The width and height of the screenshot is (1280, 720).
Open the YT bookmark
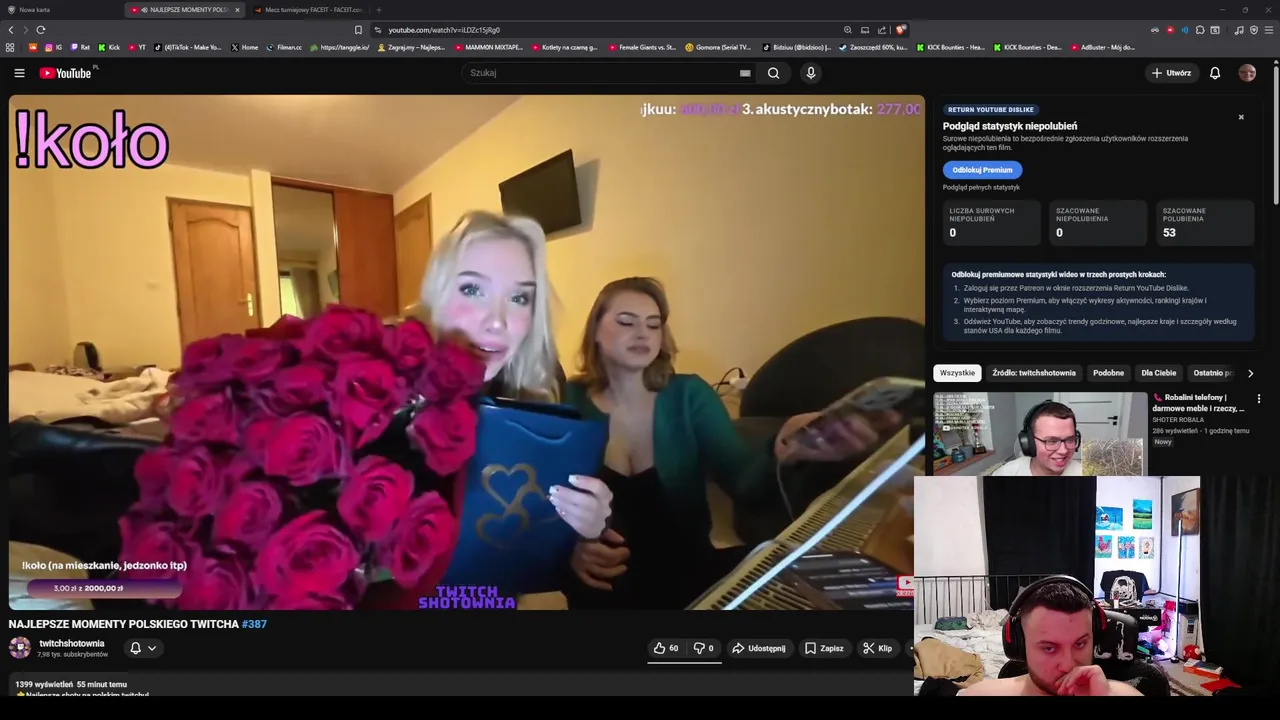137,47
